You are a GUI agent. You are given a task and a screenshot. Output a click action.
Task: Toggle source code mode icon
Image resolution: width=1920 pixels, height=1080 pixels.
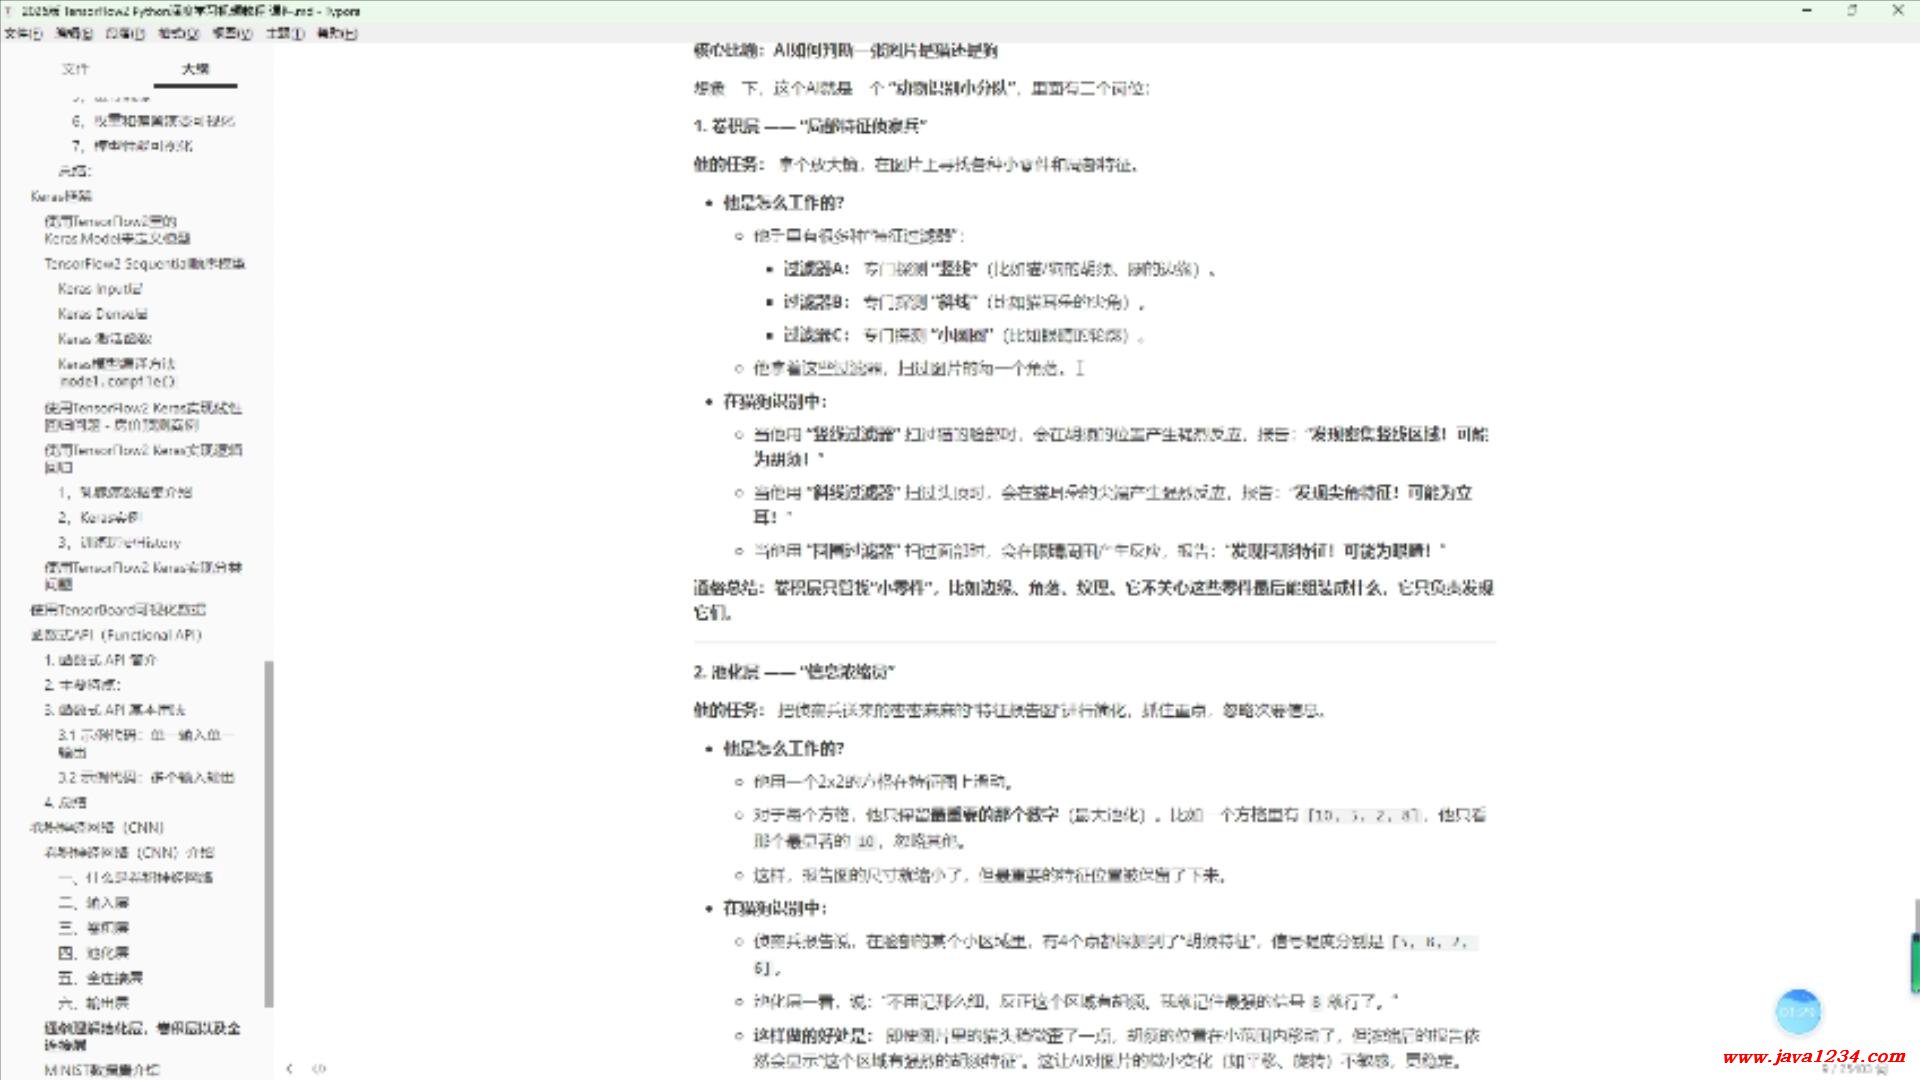tap(319, 1069)
